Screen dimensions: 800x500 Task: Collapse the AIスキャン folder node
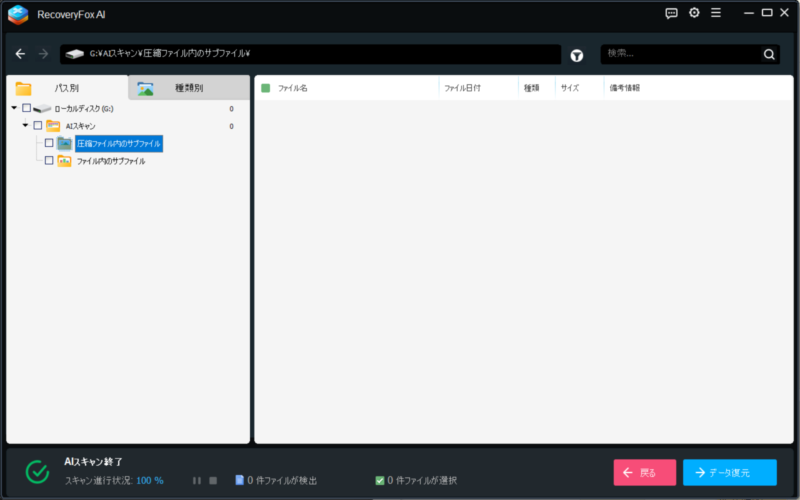[25, 126]
